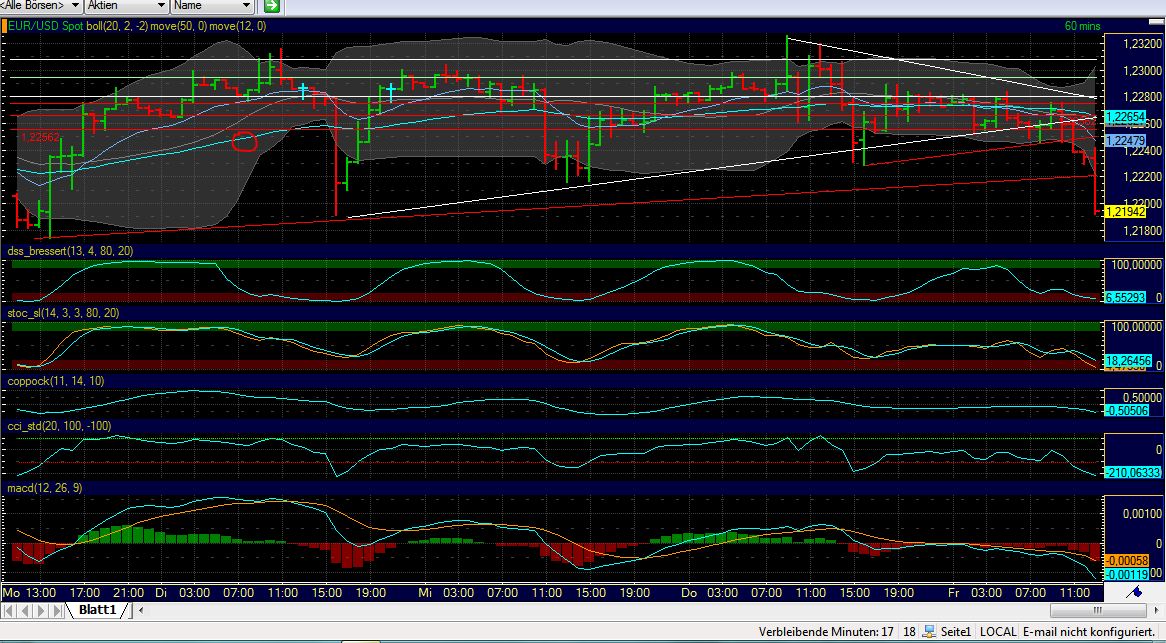Click the orange marker beside EUR/USD Spot
This screenshot has height=643, width=1166.
(4, 26)
